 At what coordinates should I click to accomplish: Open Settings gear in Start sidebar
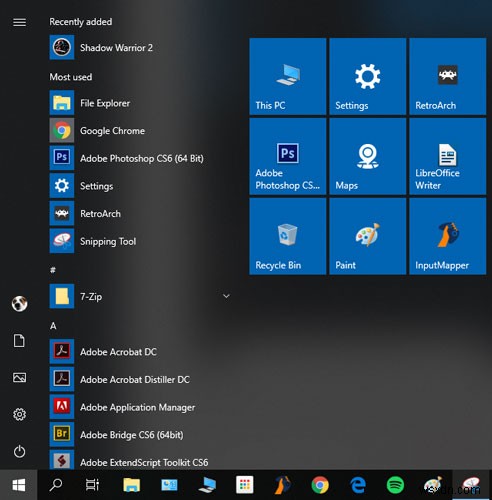coord(19,414)
